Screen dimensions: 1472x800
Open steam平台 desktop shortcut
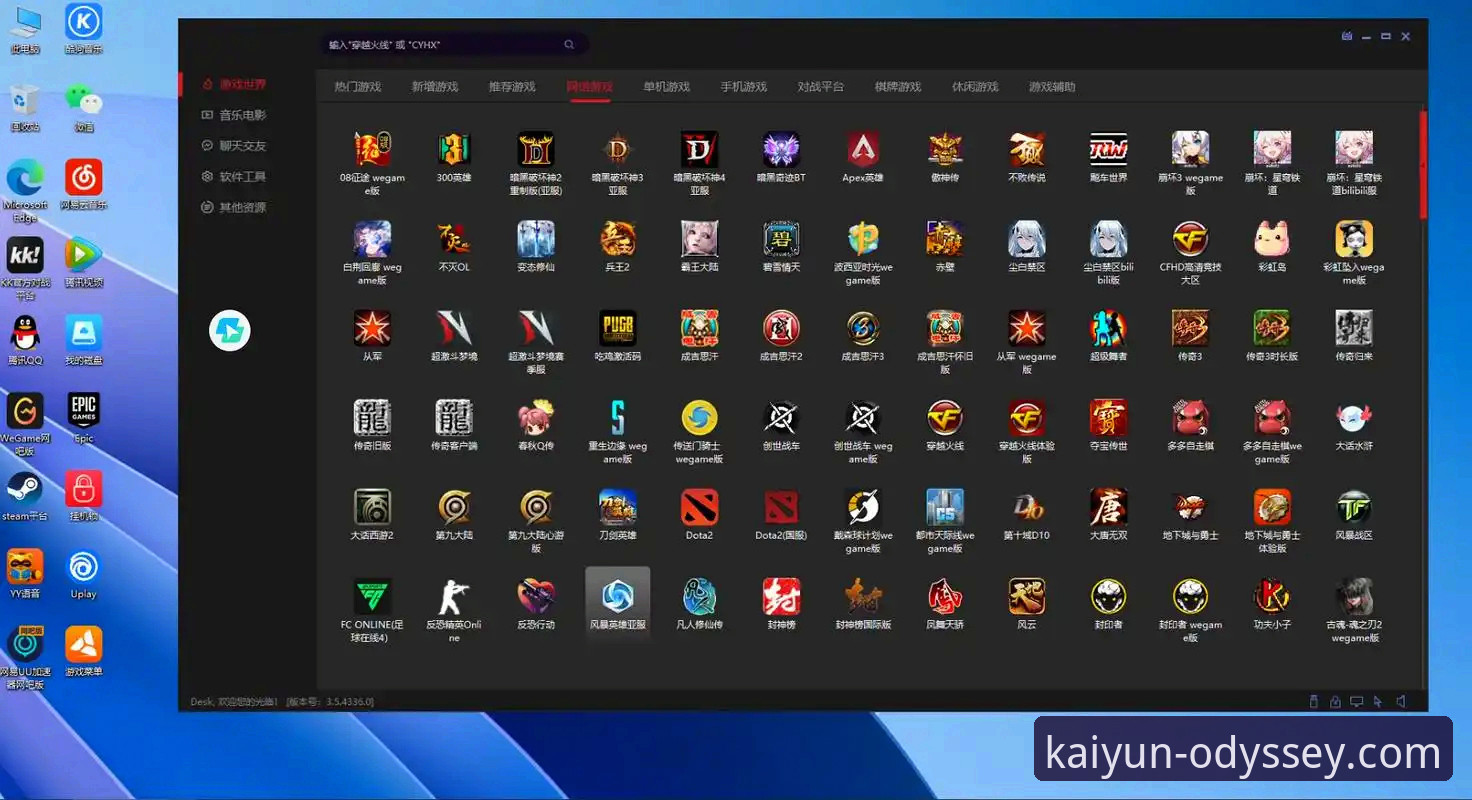pos(25,496)
